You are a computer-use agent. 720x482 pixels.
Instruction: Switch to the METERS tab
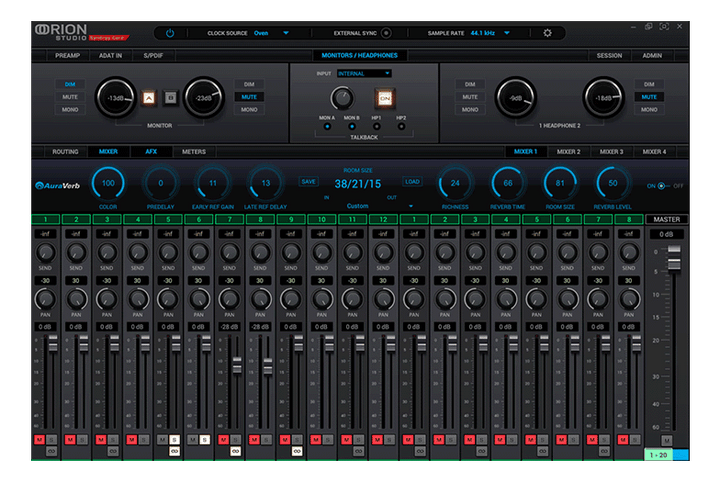pos(194,151)
